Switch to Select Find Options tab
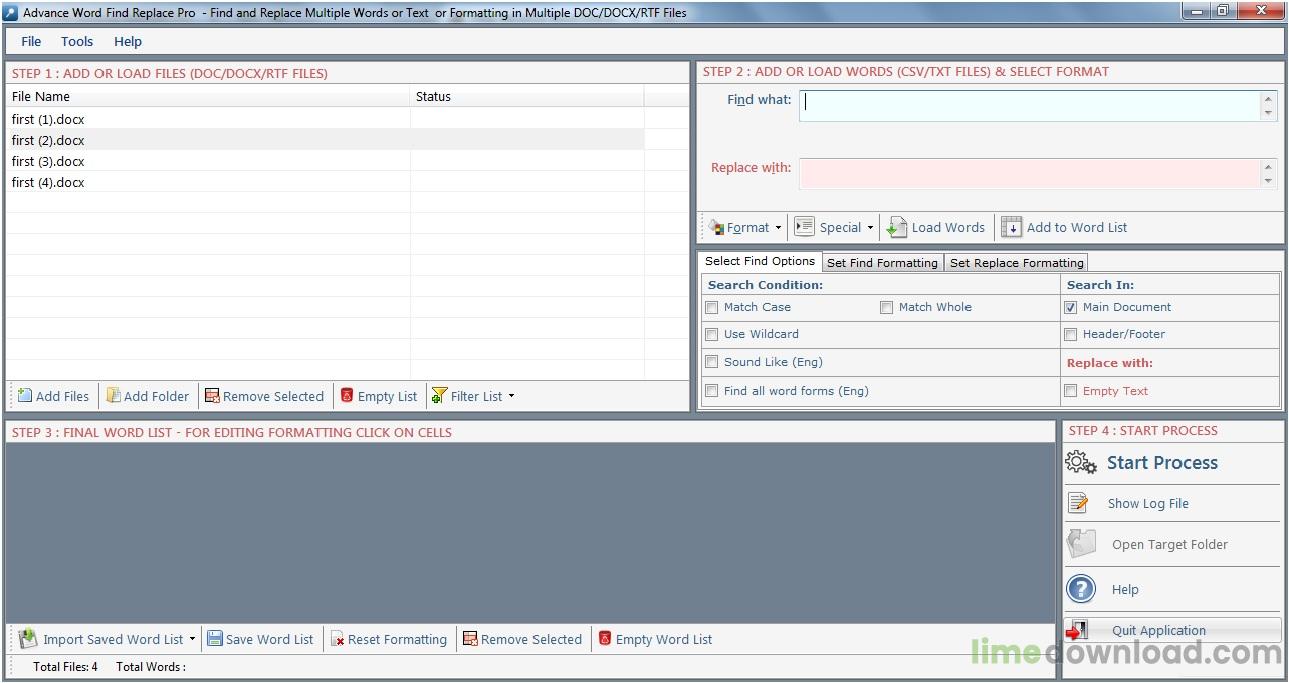The image size is (1289, 683). (760, 261)
